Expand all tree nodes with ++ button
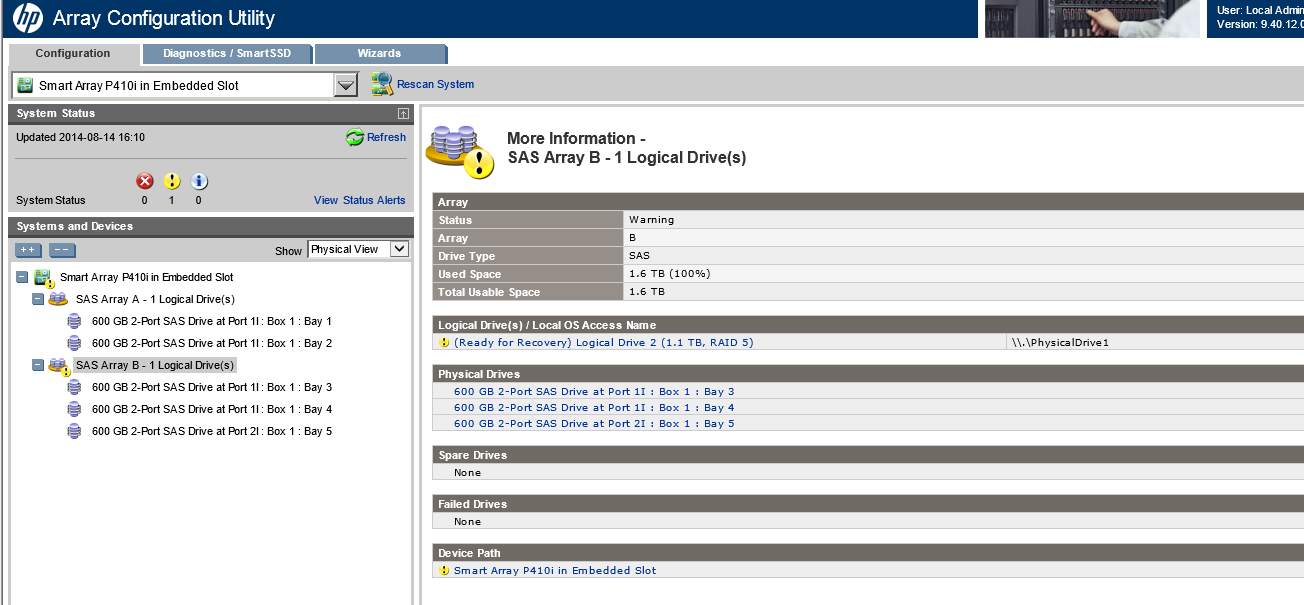 (x=29, y=250)
